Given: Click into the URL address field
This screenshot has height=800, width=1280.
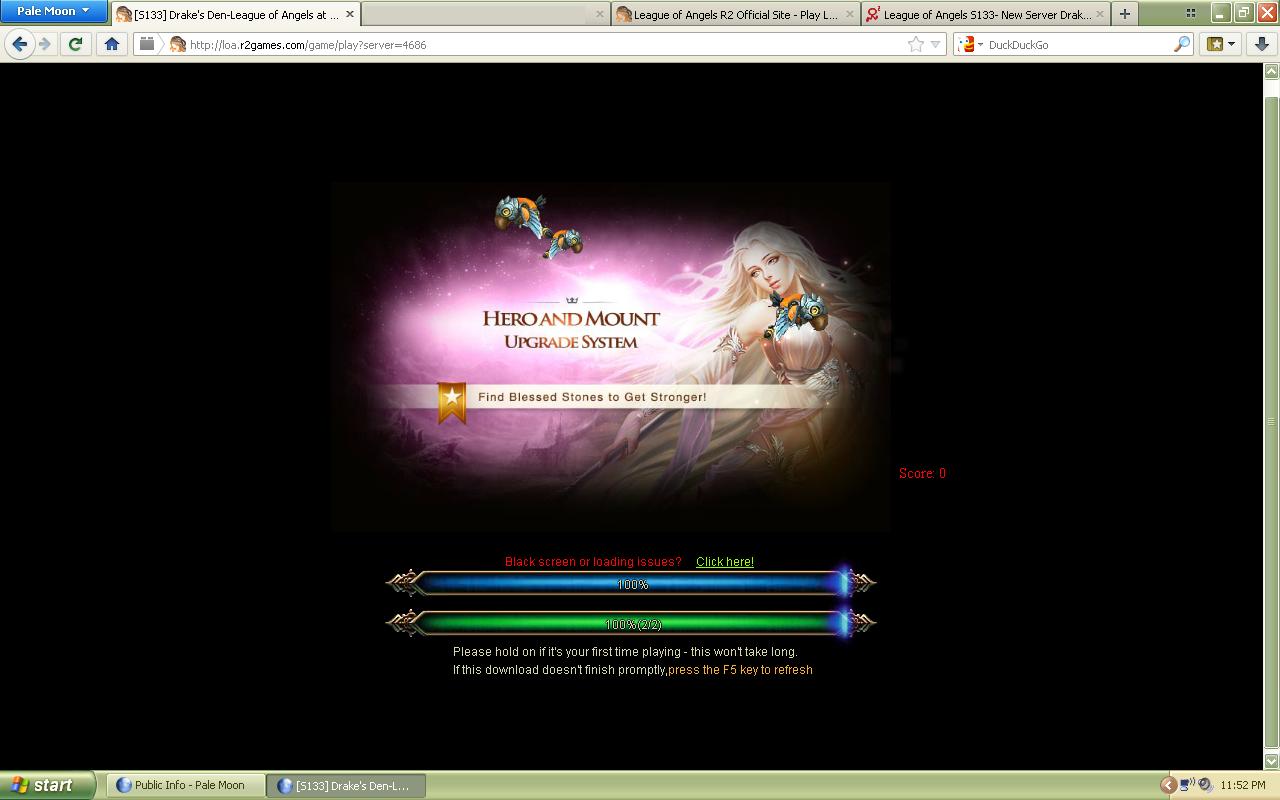Looking at the screenshot, I should [540, 44].
